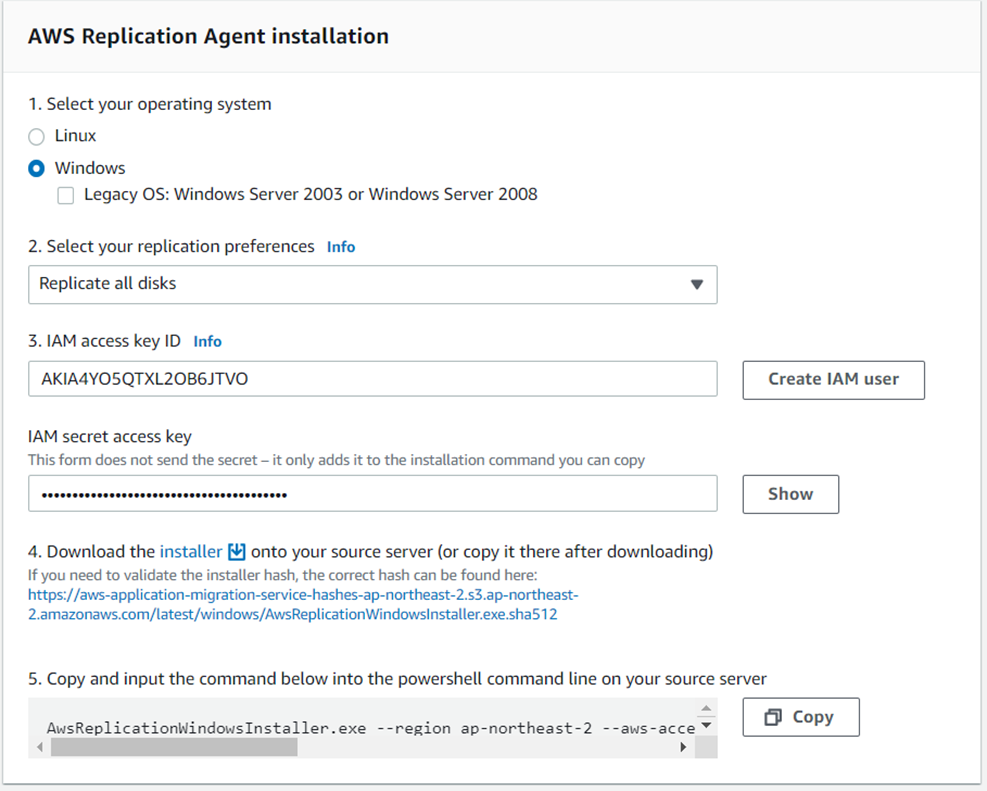This screenshot has width=987, height=791.
Task: Click the command box vertical scroll up arrow
Action: pyautogui.click(x=706, y=709)
